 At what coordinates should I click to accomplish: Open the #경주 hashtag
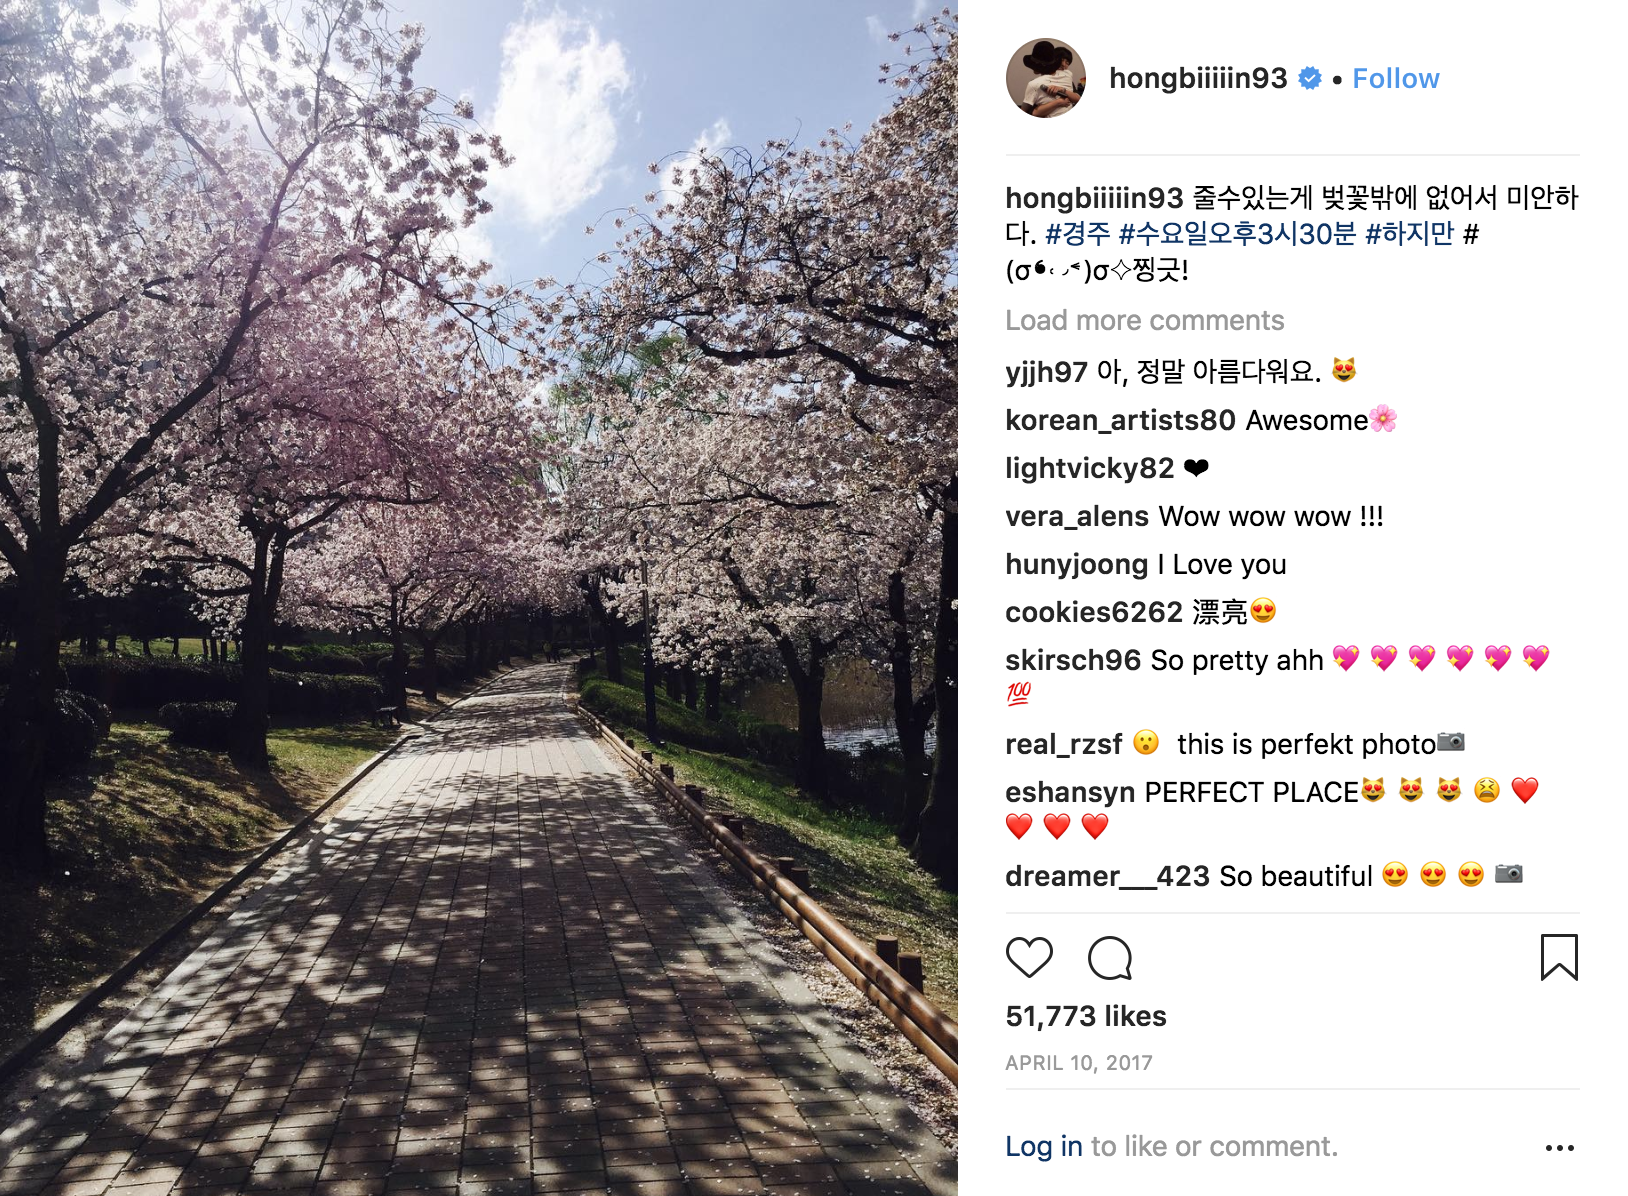pyautogui.click(x=1077, y=234)
